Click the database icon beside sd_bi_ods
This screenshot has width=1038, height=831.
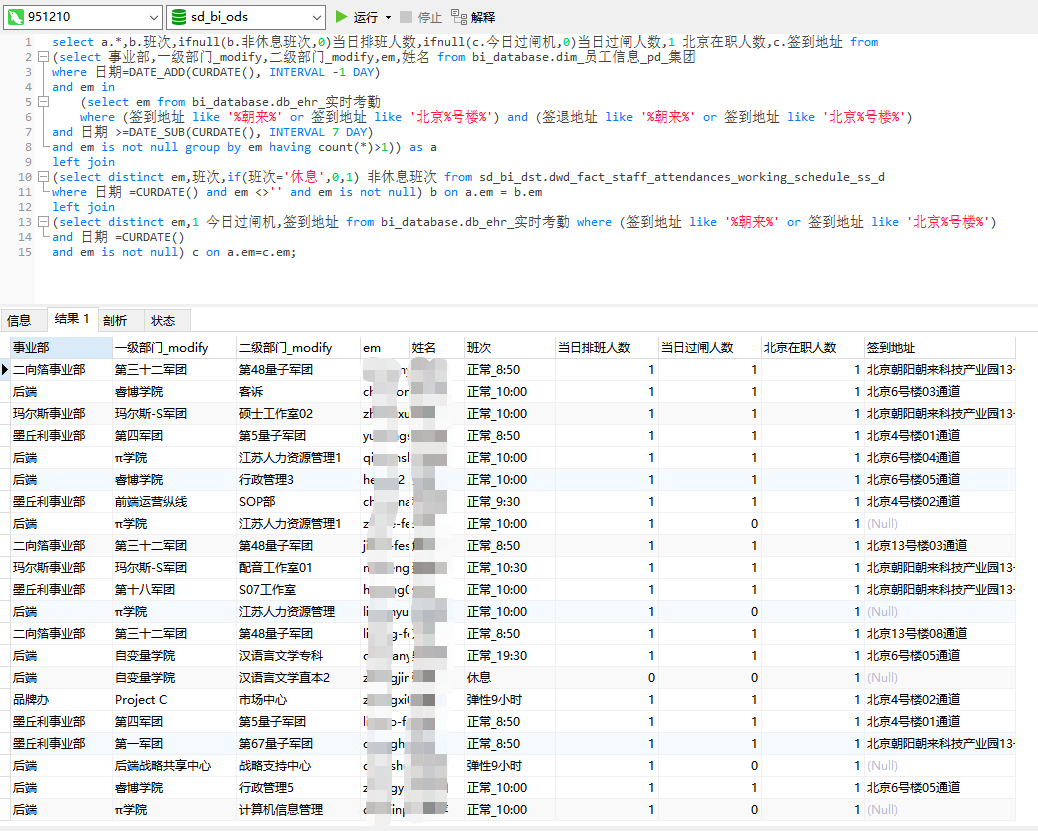point(179,17)
